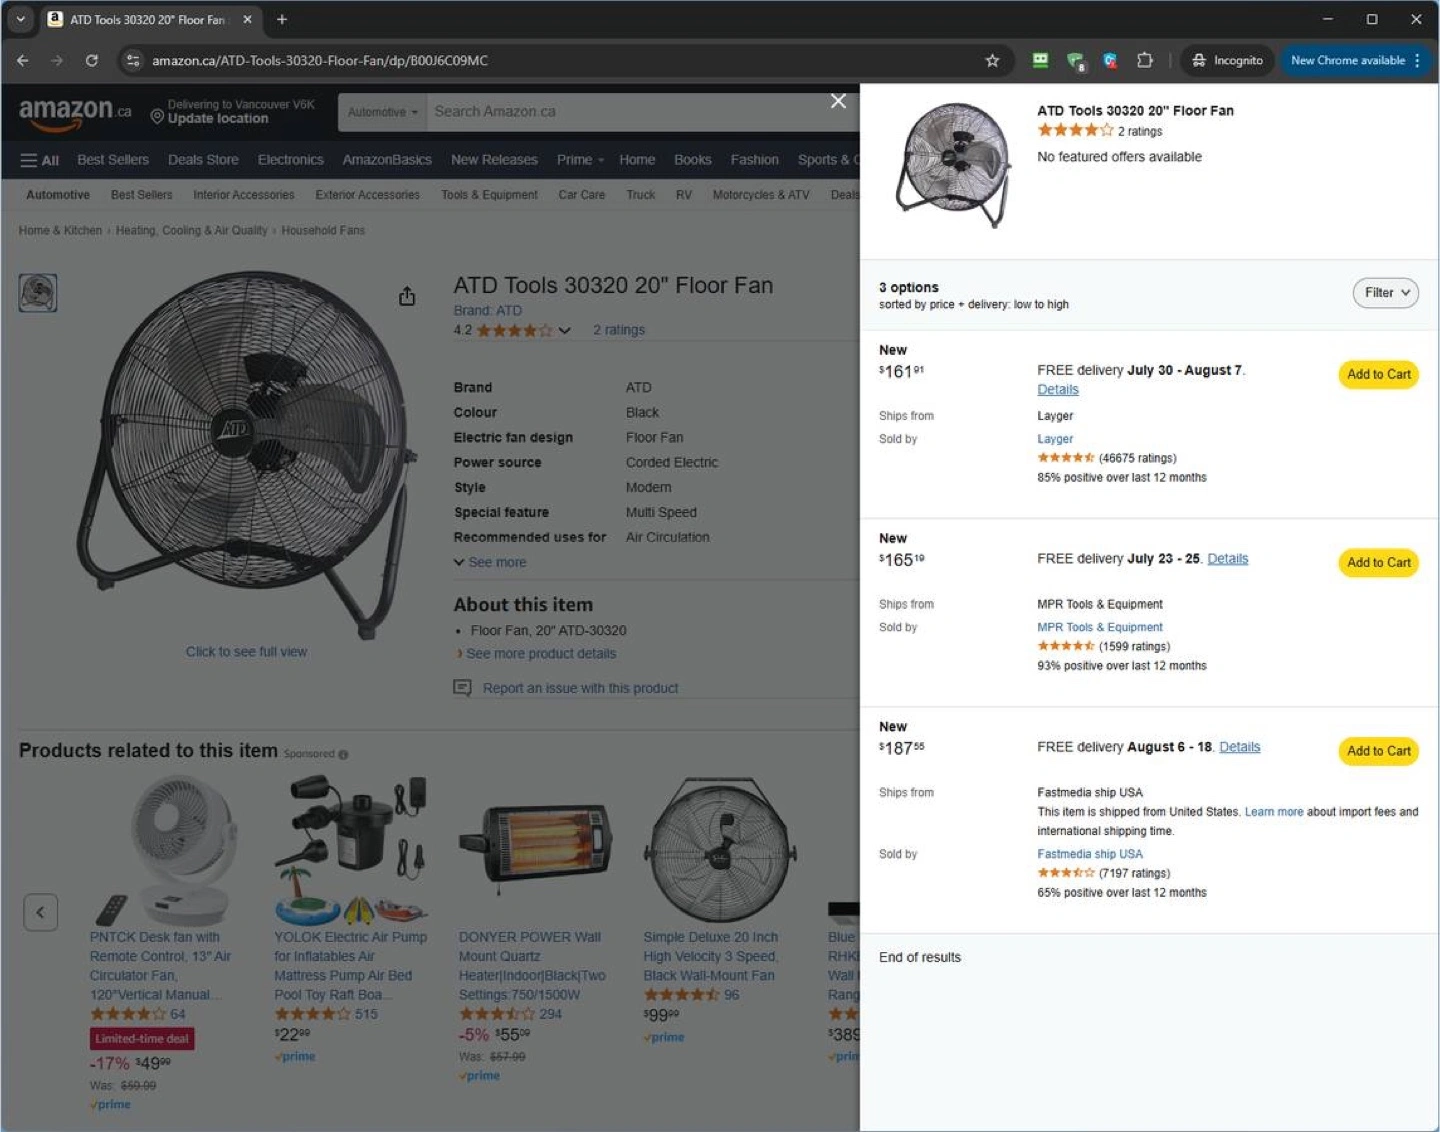Click the share icon above fan image

[x=407, y=296]
